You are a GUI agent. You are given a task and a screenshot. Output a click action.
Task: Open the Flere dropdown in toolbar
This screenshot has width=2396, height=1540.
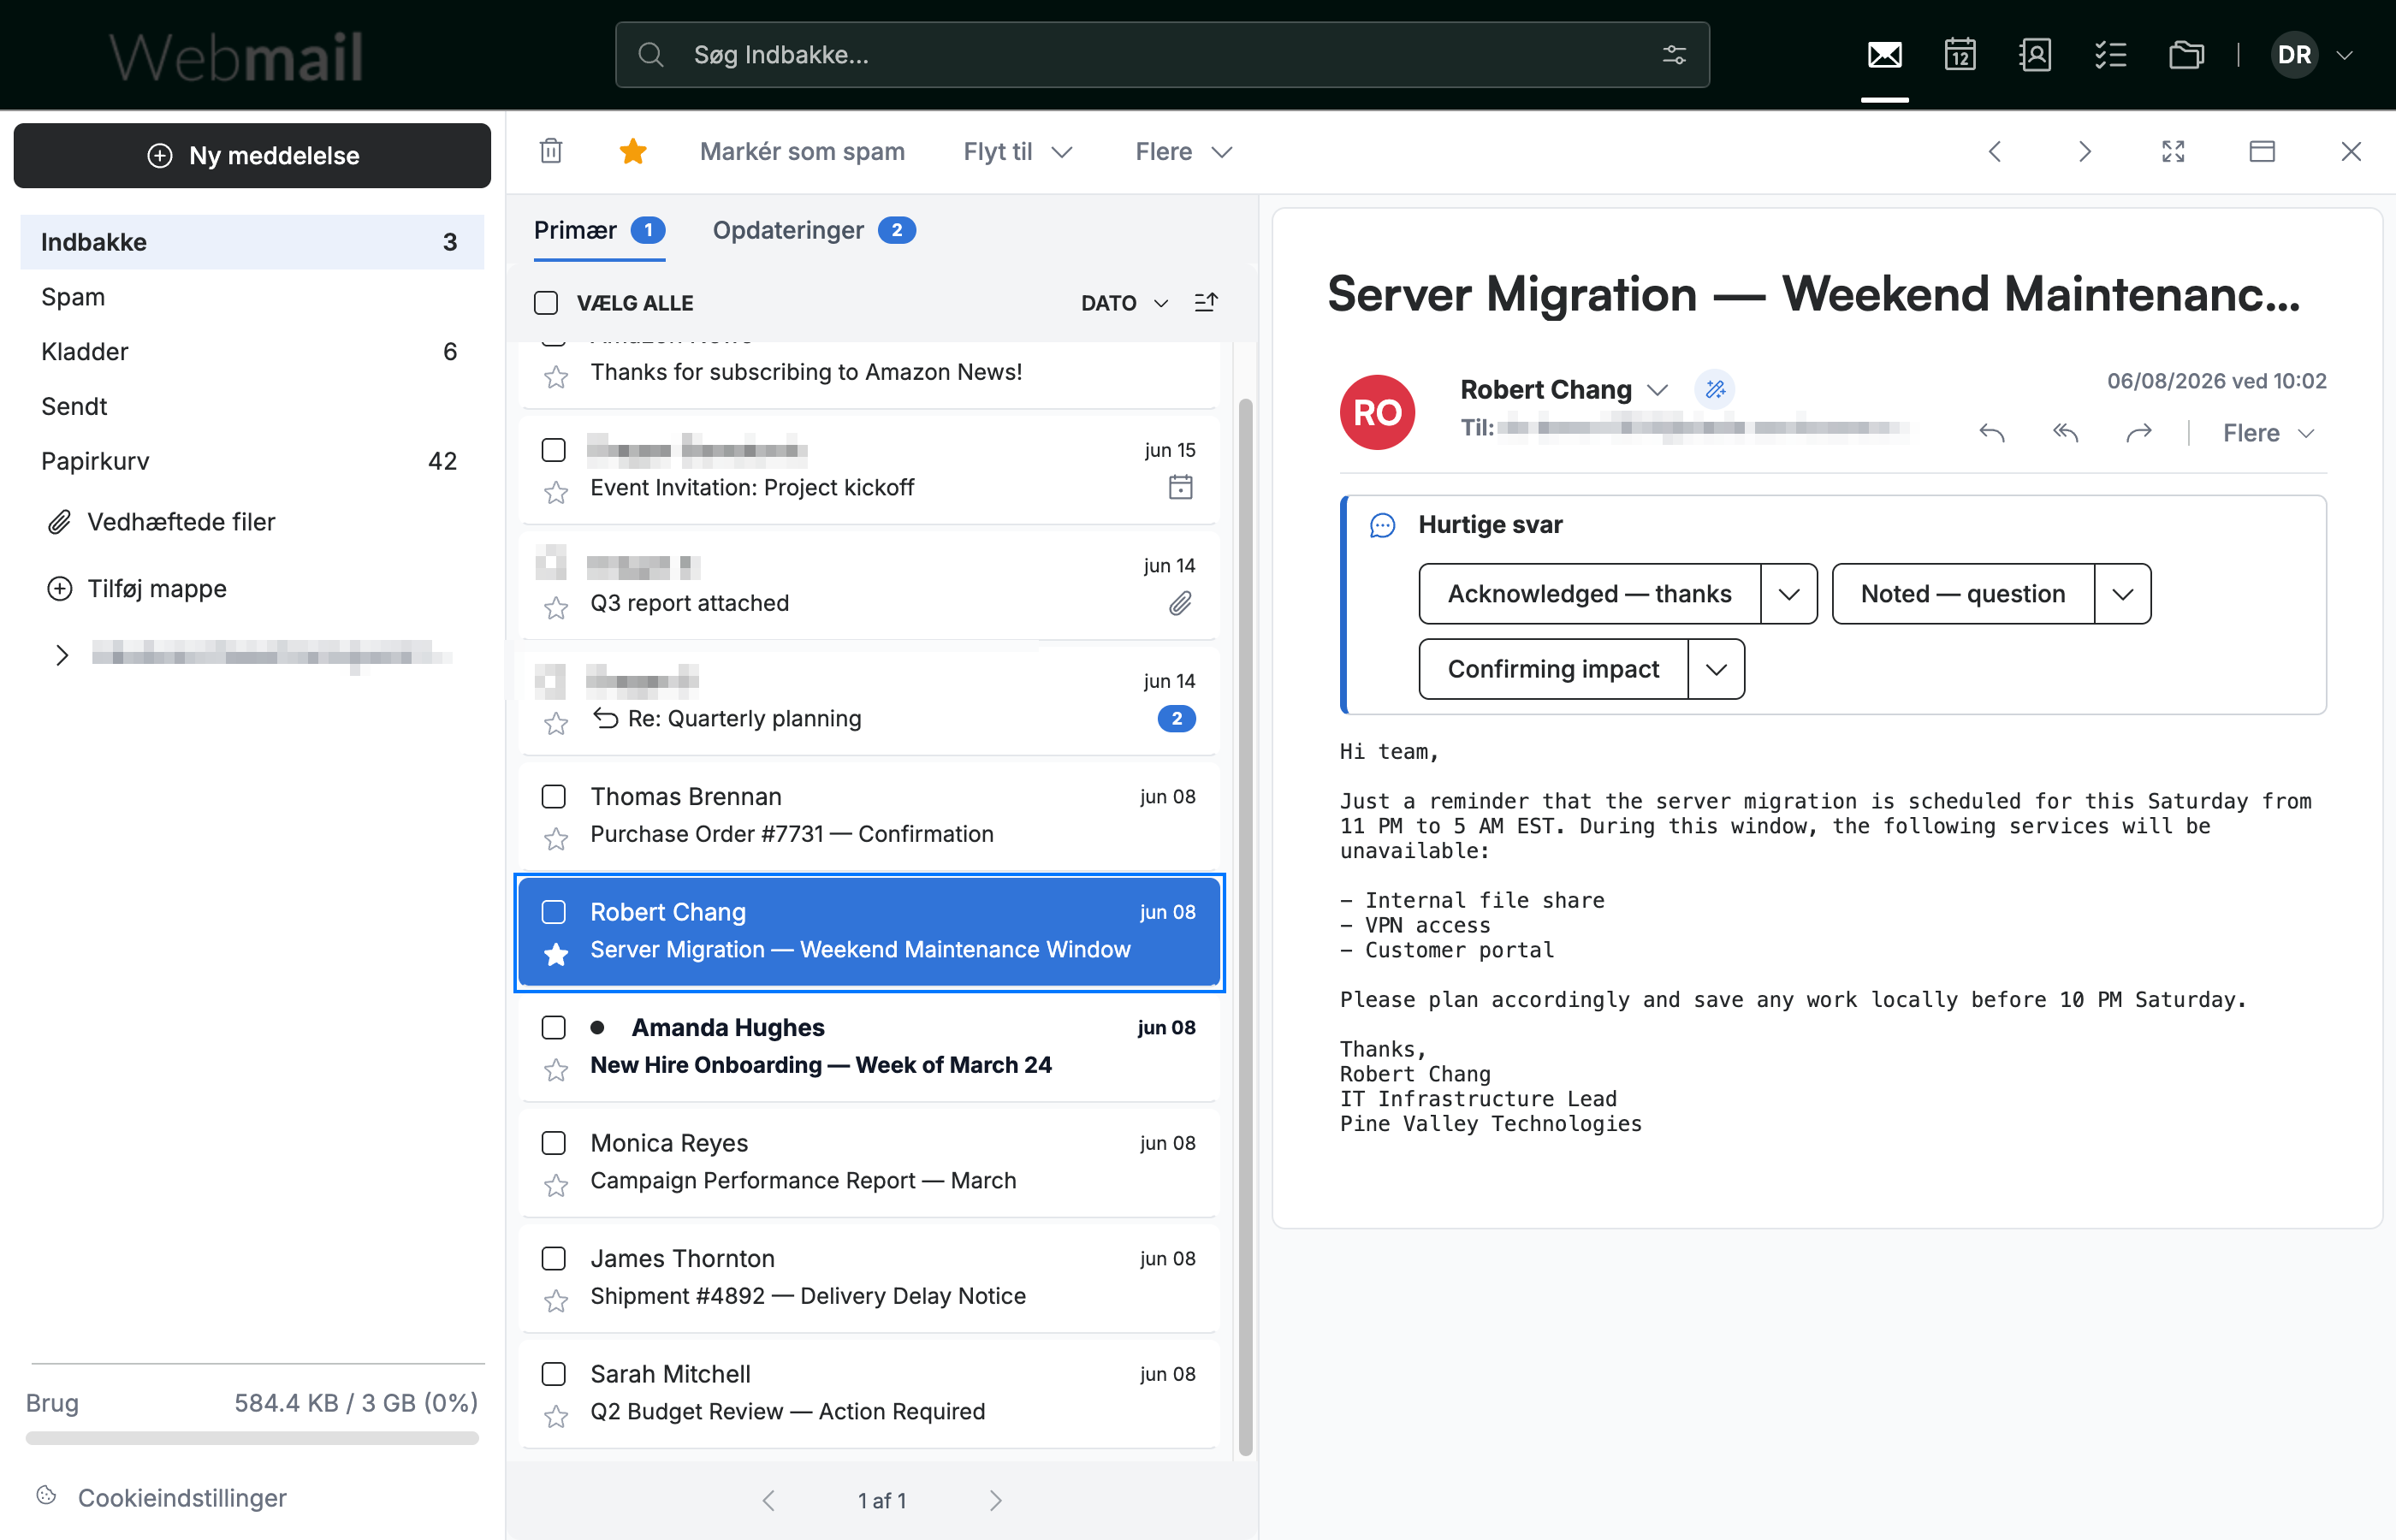pyautogui.click(x=1183, y=151)
